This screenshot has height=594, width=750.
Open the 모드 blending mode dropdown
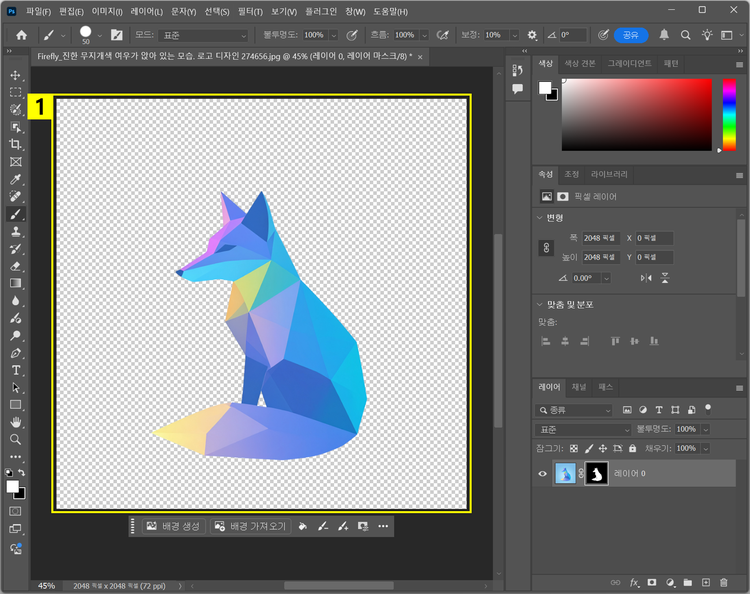203,35
